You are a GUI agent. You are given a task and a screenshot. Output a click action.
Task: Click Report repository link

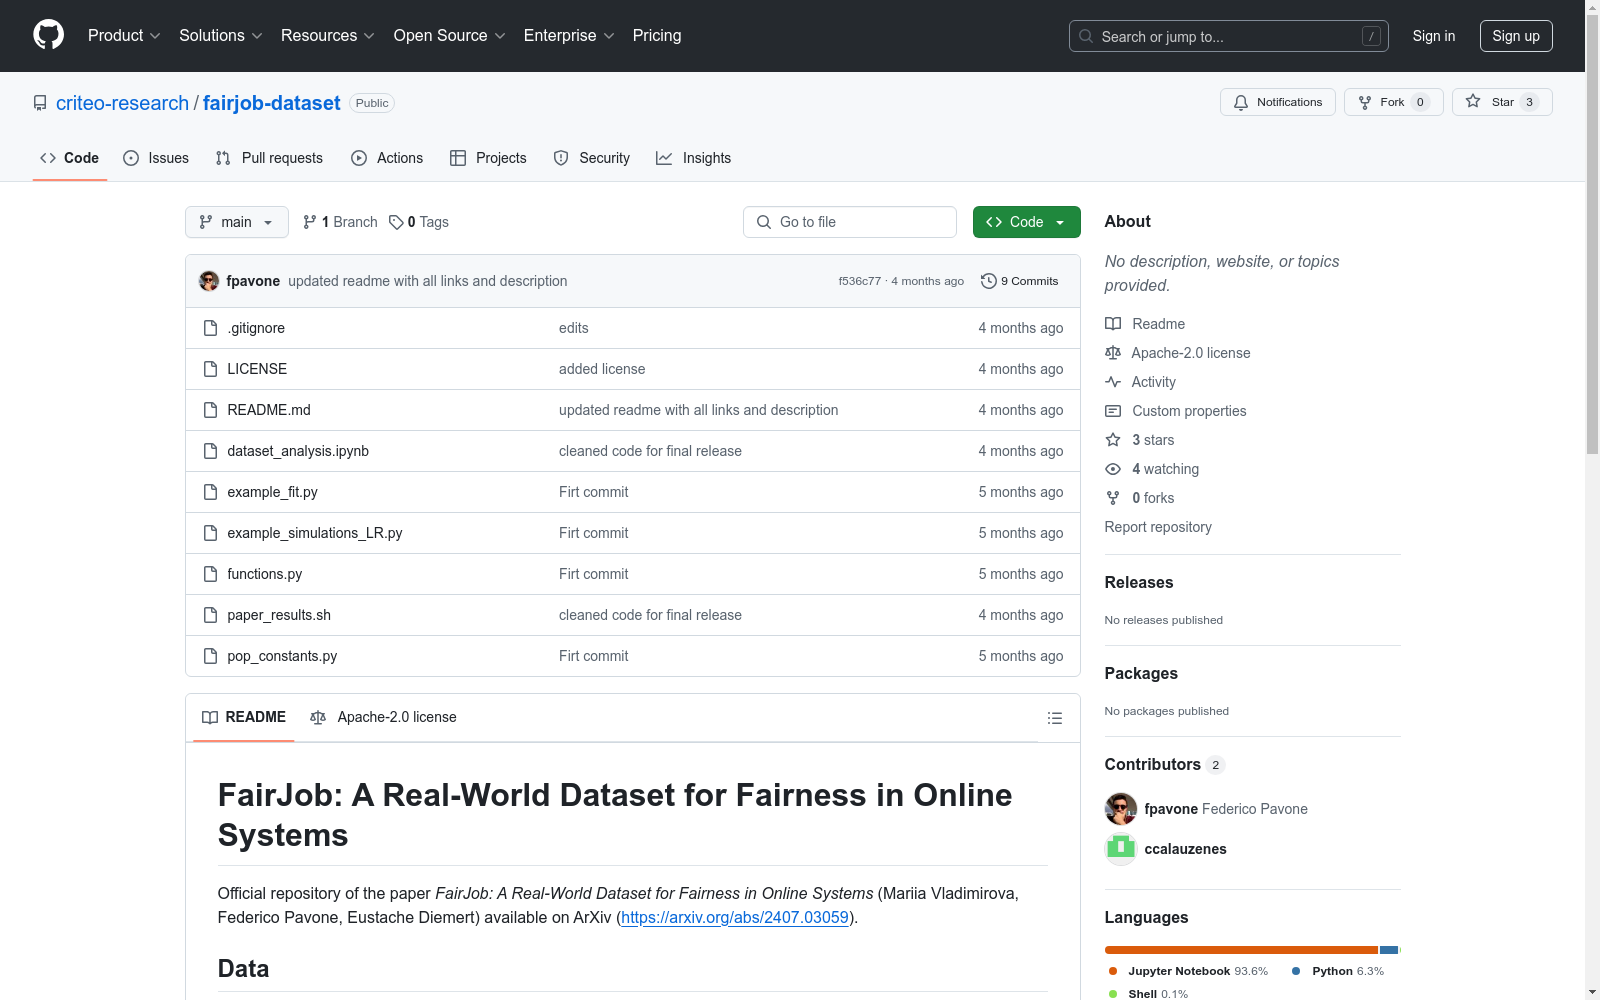click(1158, 527)
